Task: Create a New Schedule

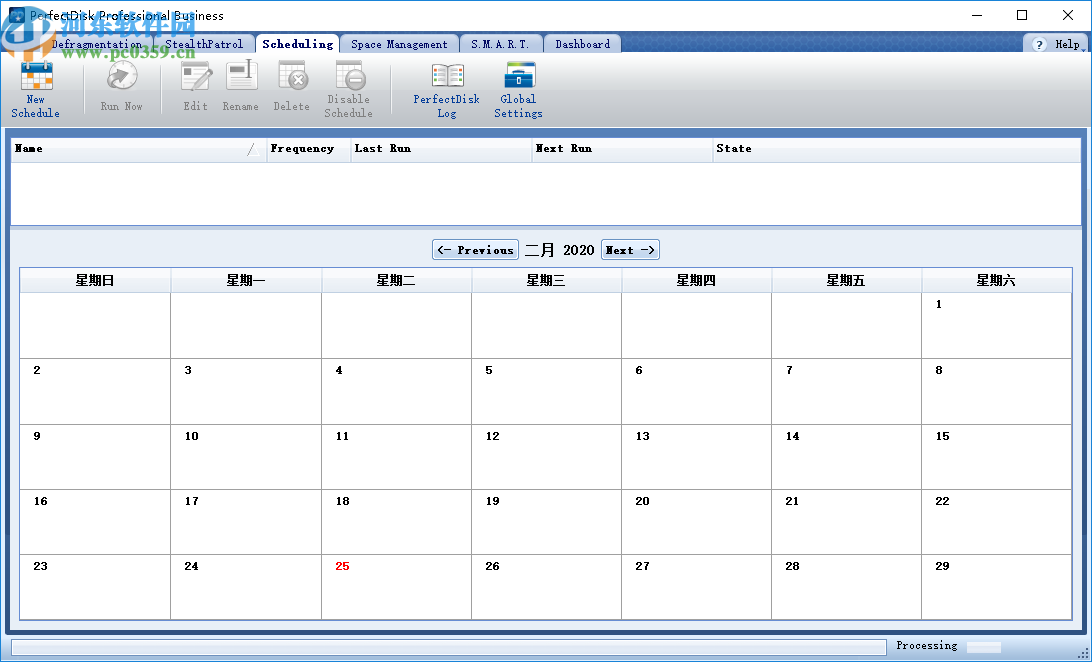Action: 34,90
